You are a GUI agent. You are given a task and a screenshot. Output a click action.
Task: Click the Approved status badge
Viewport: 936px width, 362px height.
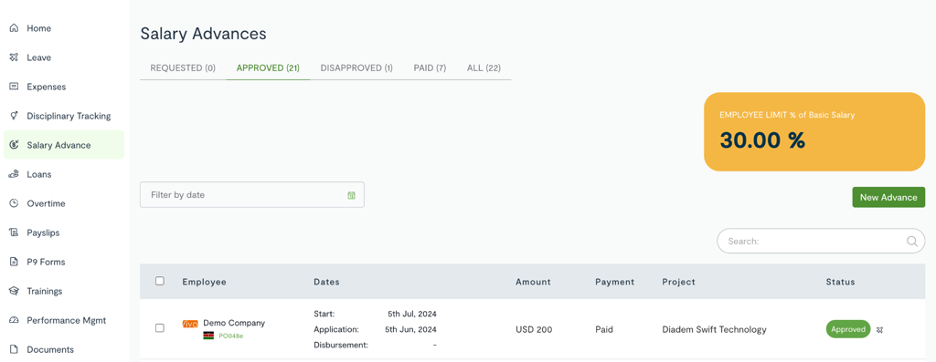[x=848, y=329]
